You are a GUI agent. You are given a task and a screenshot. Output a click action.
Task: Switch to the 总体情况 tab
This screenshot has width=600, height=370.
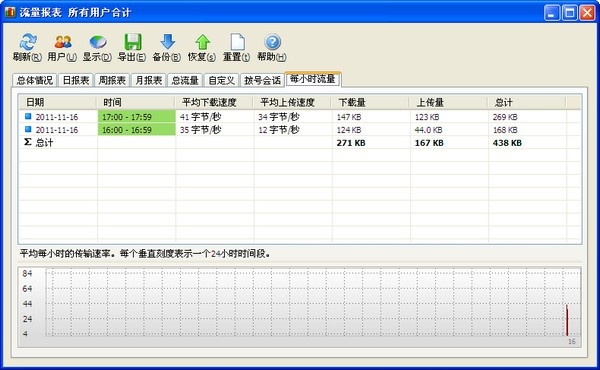point(34,80)
